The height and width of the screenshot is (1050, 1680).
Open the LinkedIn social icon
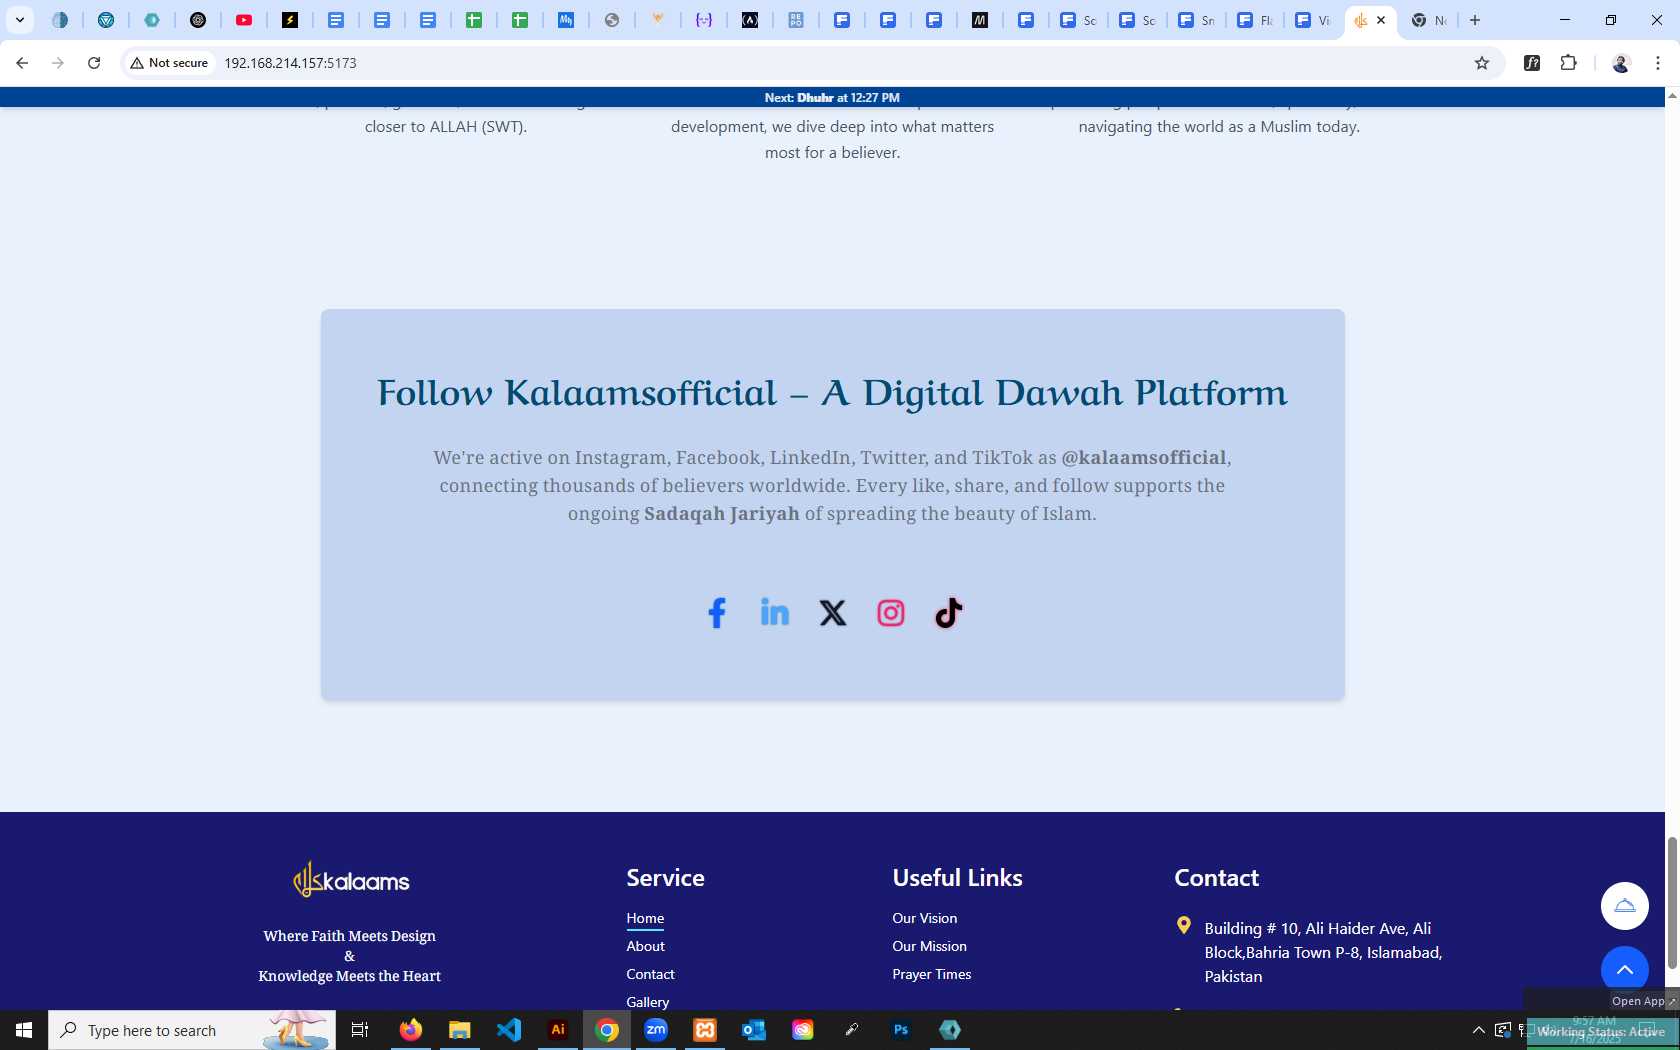pyautogui.click(x=775, y=612)
